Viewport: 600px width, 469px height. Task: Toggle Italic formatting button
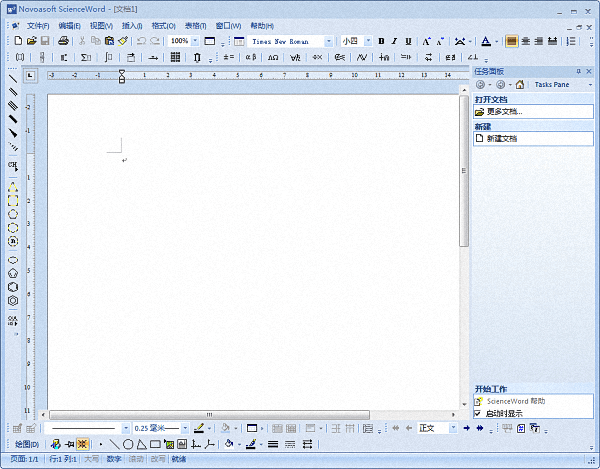click(x=394, y=41)
